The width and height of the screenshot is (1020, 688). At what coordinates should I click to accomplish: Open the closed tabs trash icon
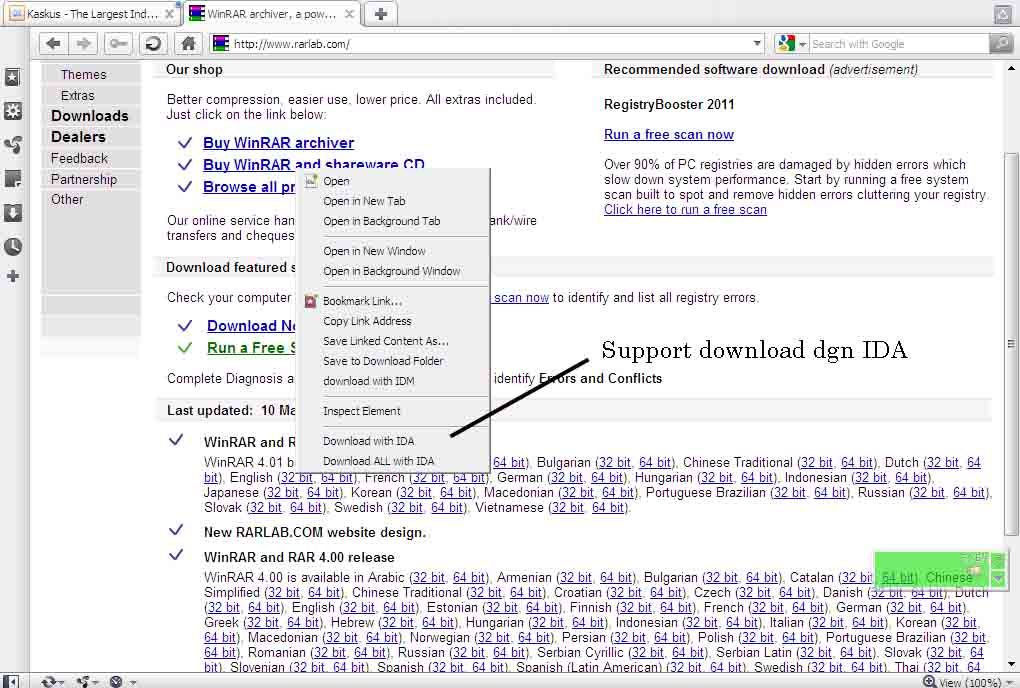[x=1002, y=14]
